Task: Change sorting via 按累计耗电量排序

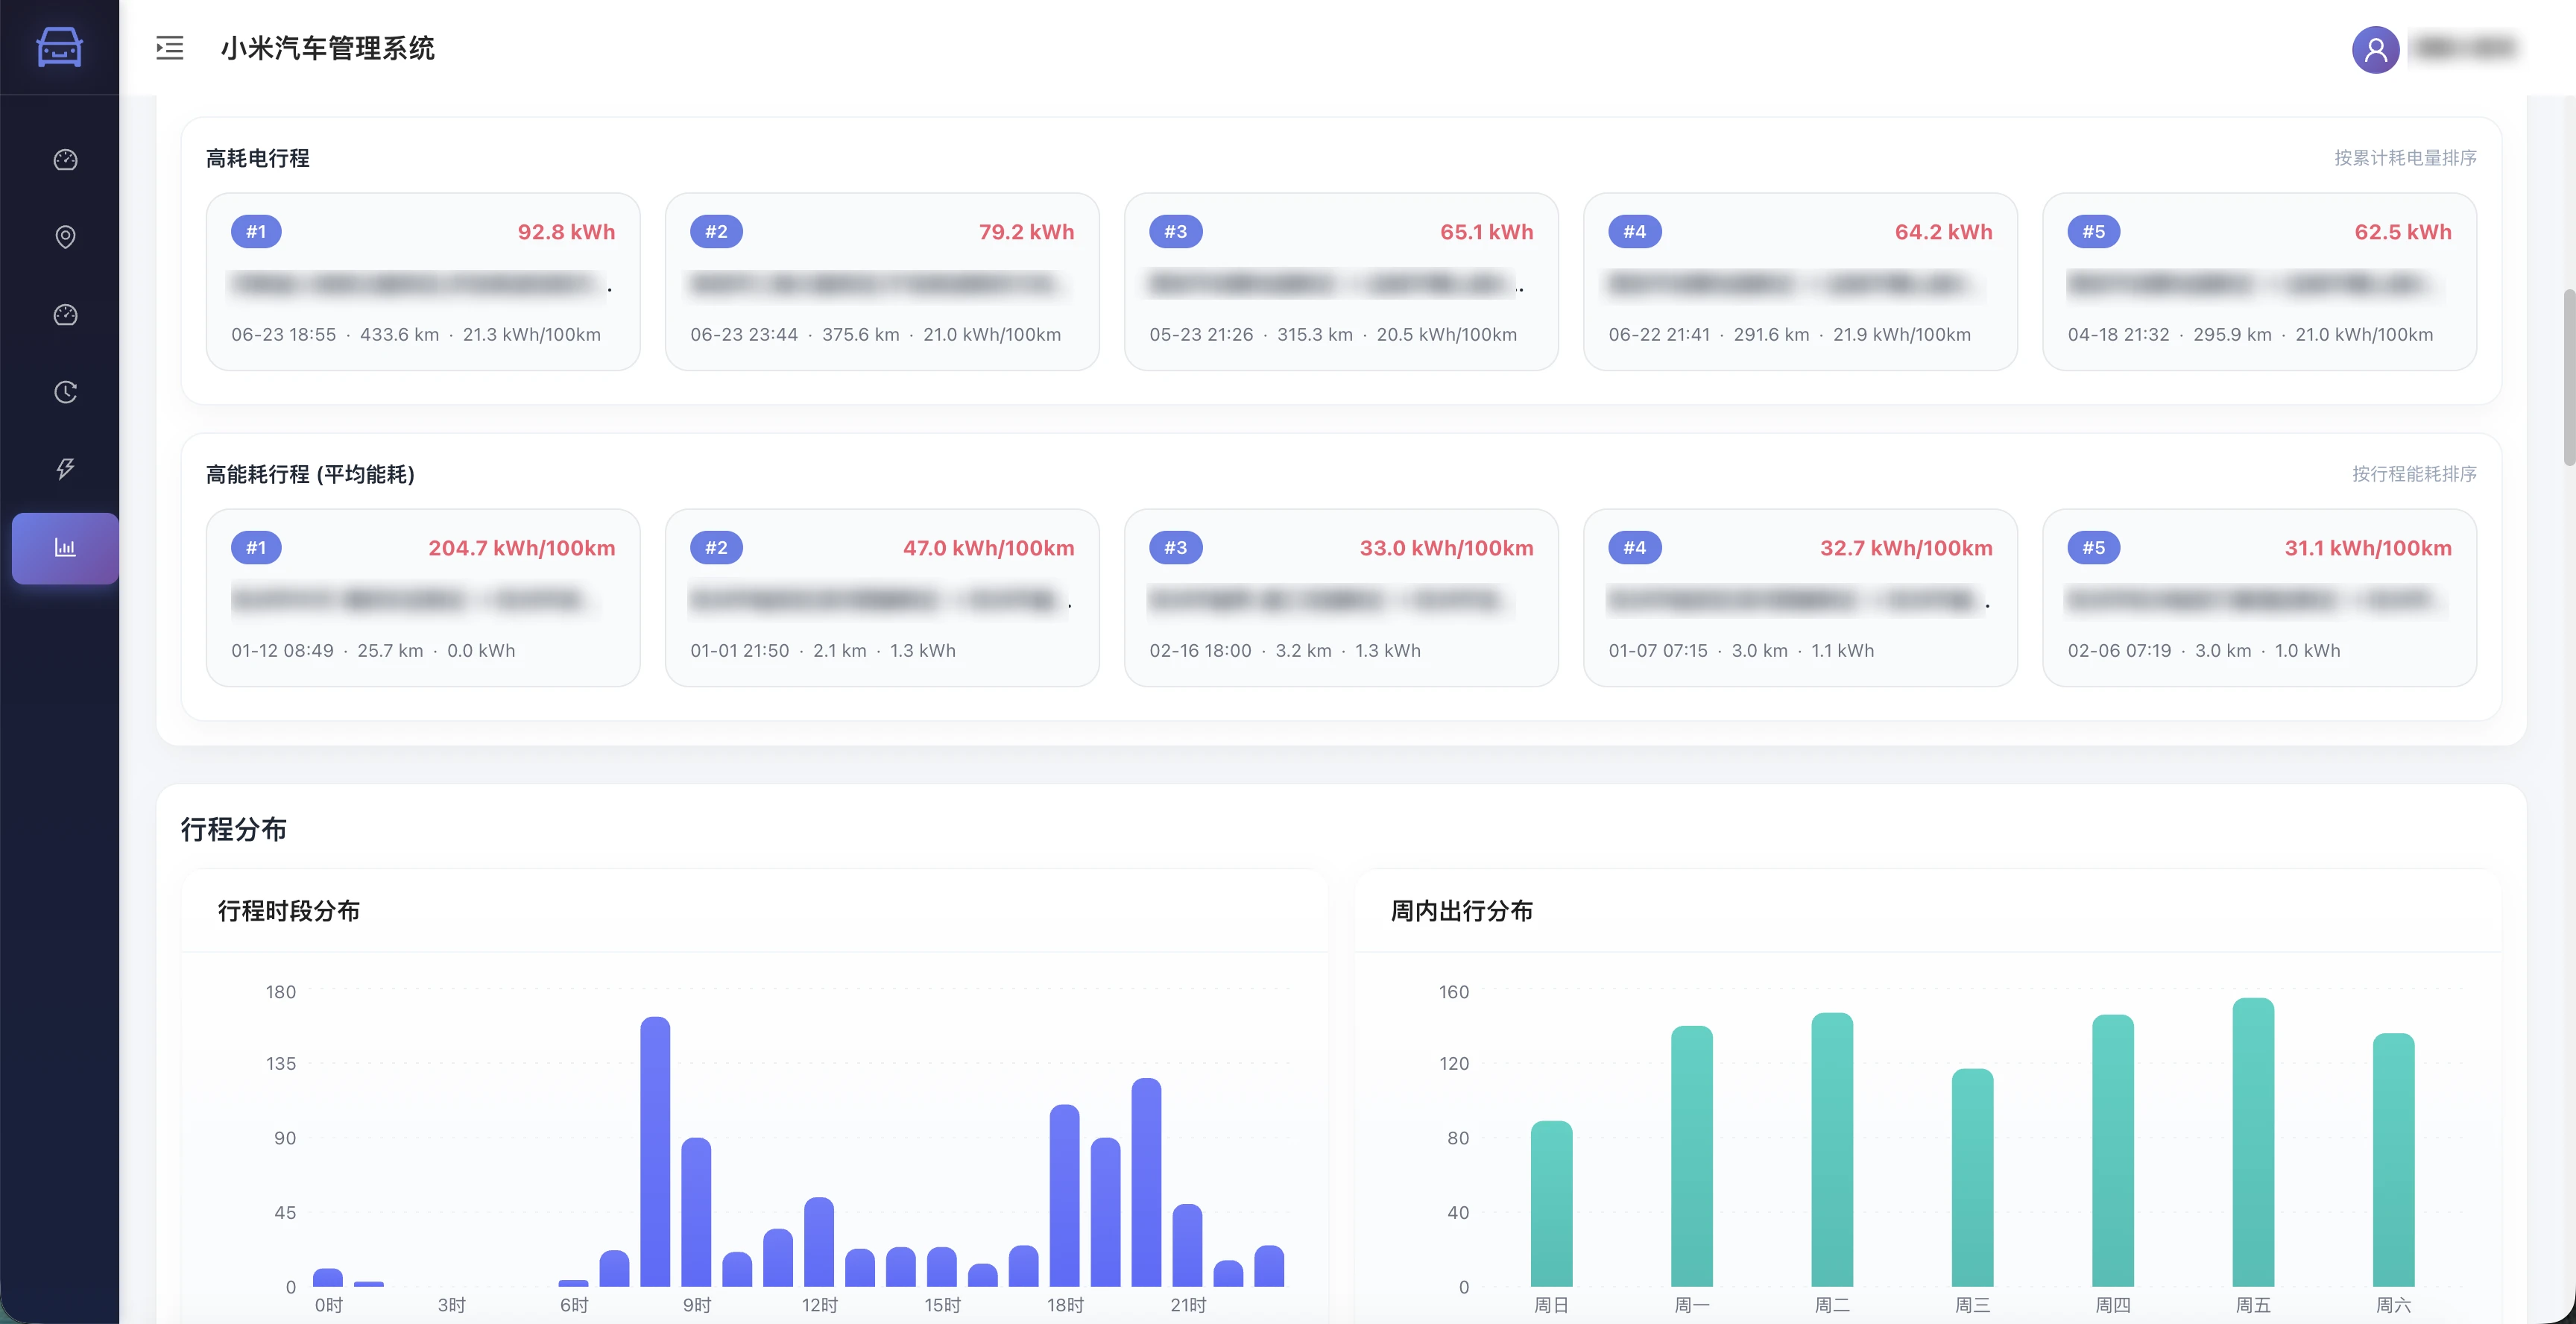Action: pos(2405,157)
